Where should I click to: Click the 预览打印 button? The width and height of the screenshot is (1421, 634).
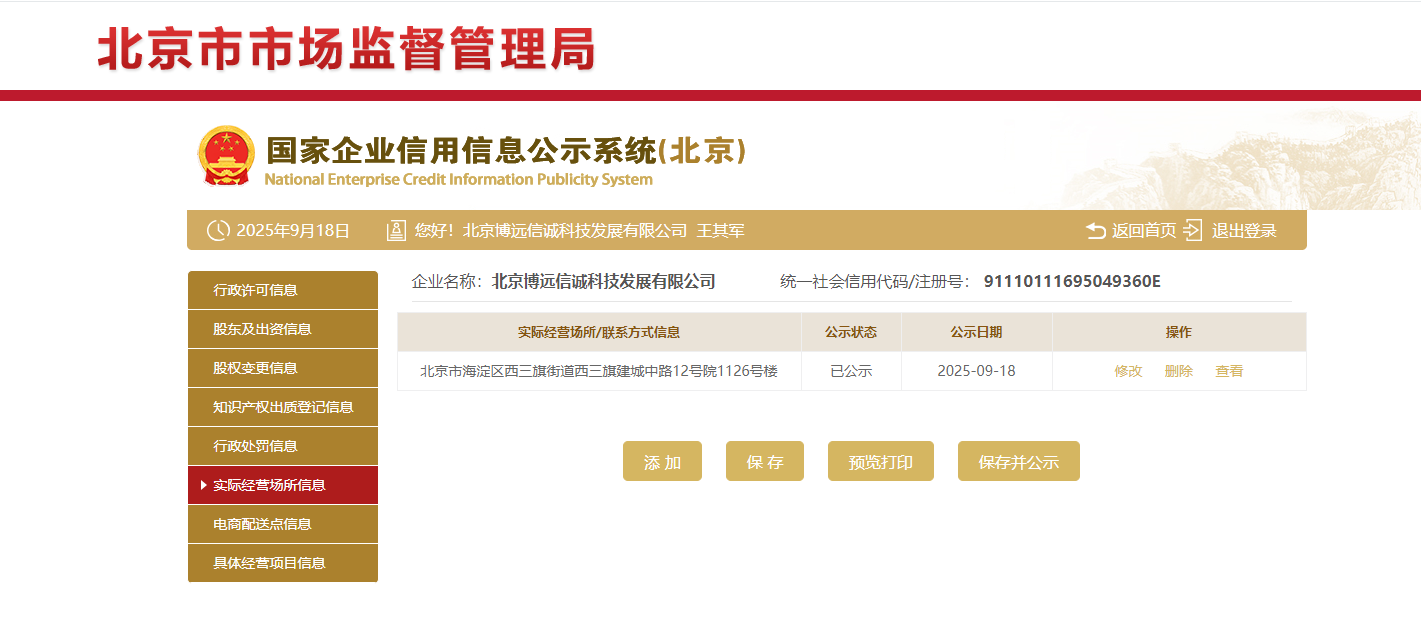881,461
